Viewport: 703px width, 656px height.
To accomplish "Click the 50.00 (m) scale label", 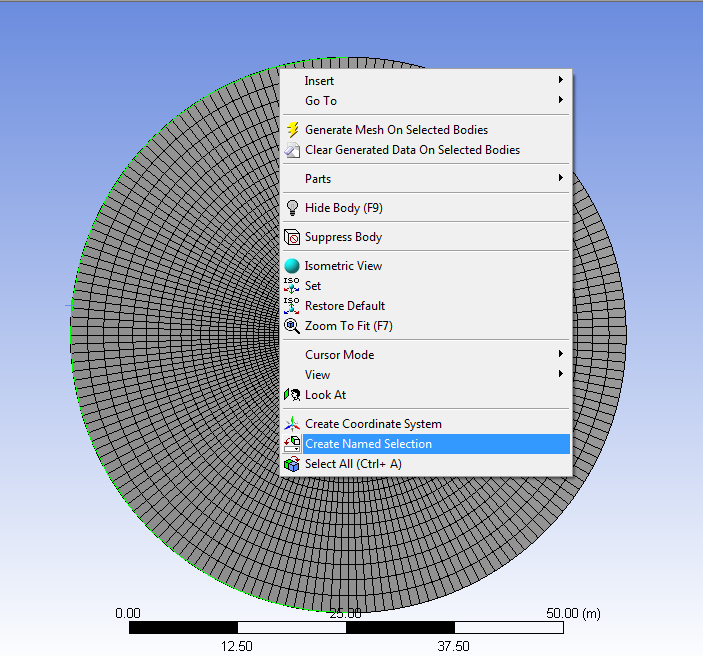I will 573,613.
